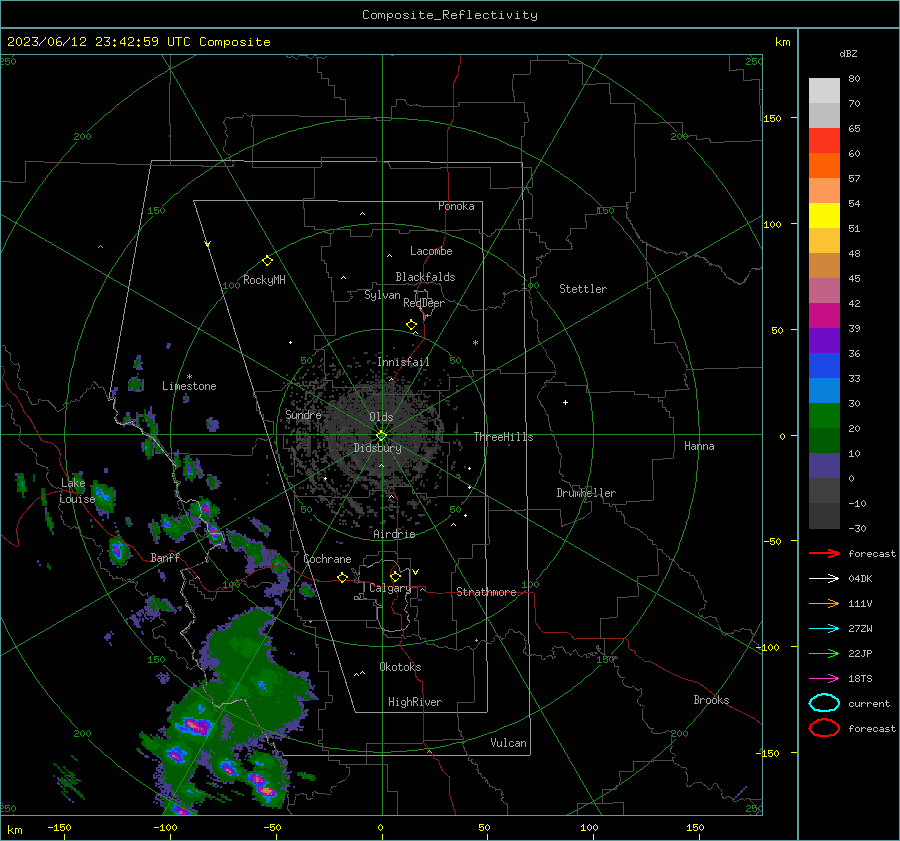Screen dimensions: 900x841
Task: Click the RedDeer city label
Action: 424,303
